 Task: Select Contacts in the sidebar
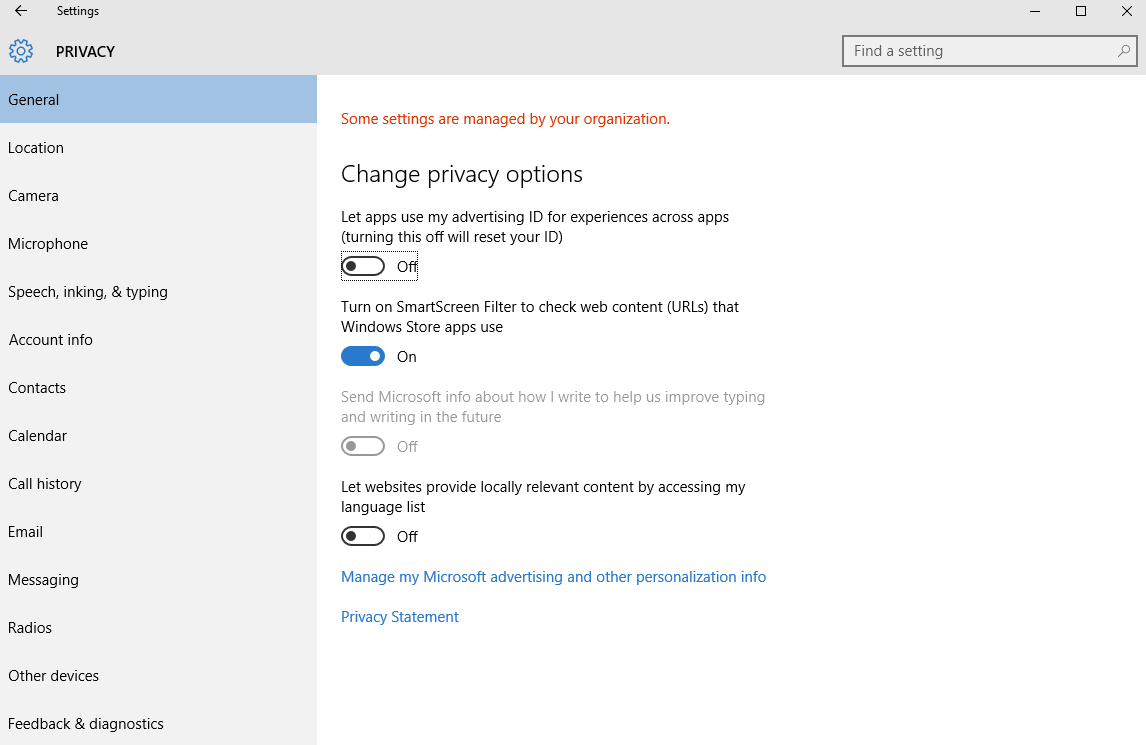[37, 388]
